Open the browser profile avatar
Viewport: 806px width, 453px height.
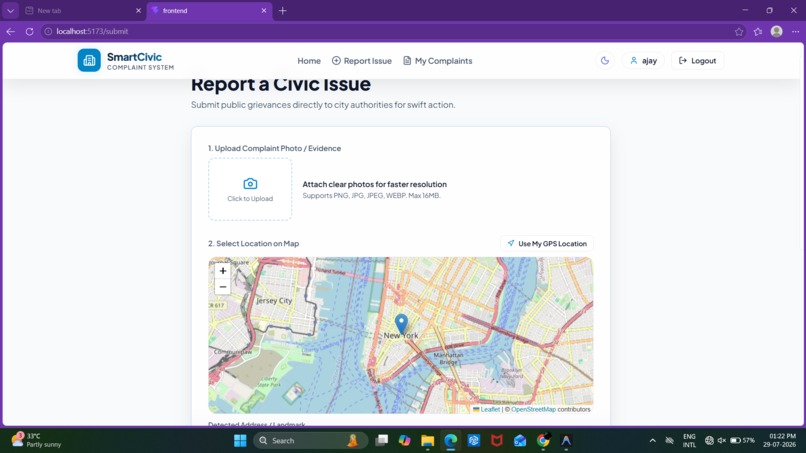(776, 31)
